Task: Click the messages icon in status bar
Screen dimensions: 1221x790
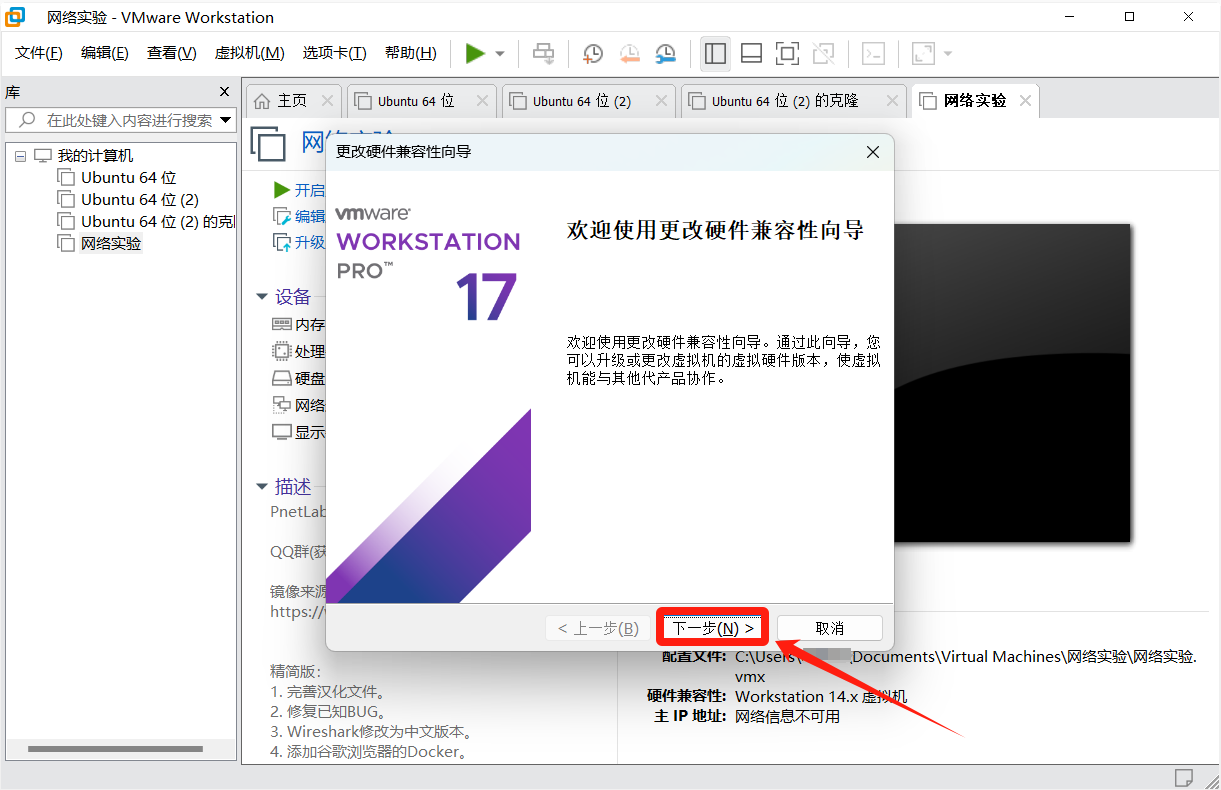Action: 1183,777
